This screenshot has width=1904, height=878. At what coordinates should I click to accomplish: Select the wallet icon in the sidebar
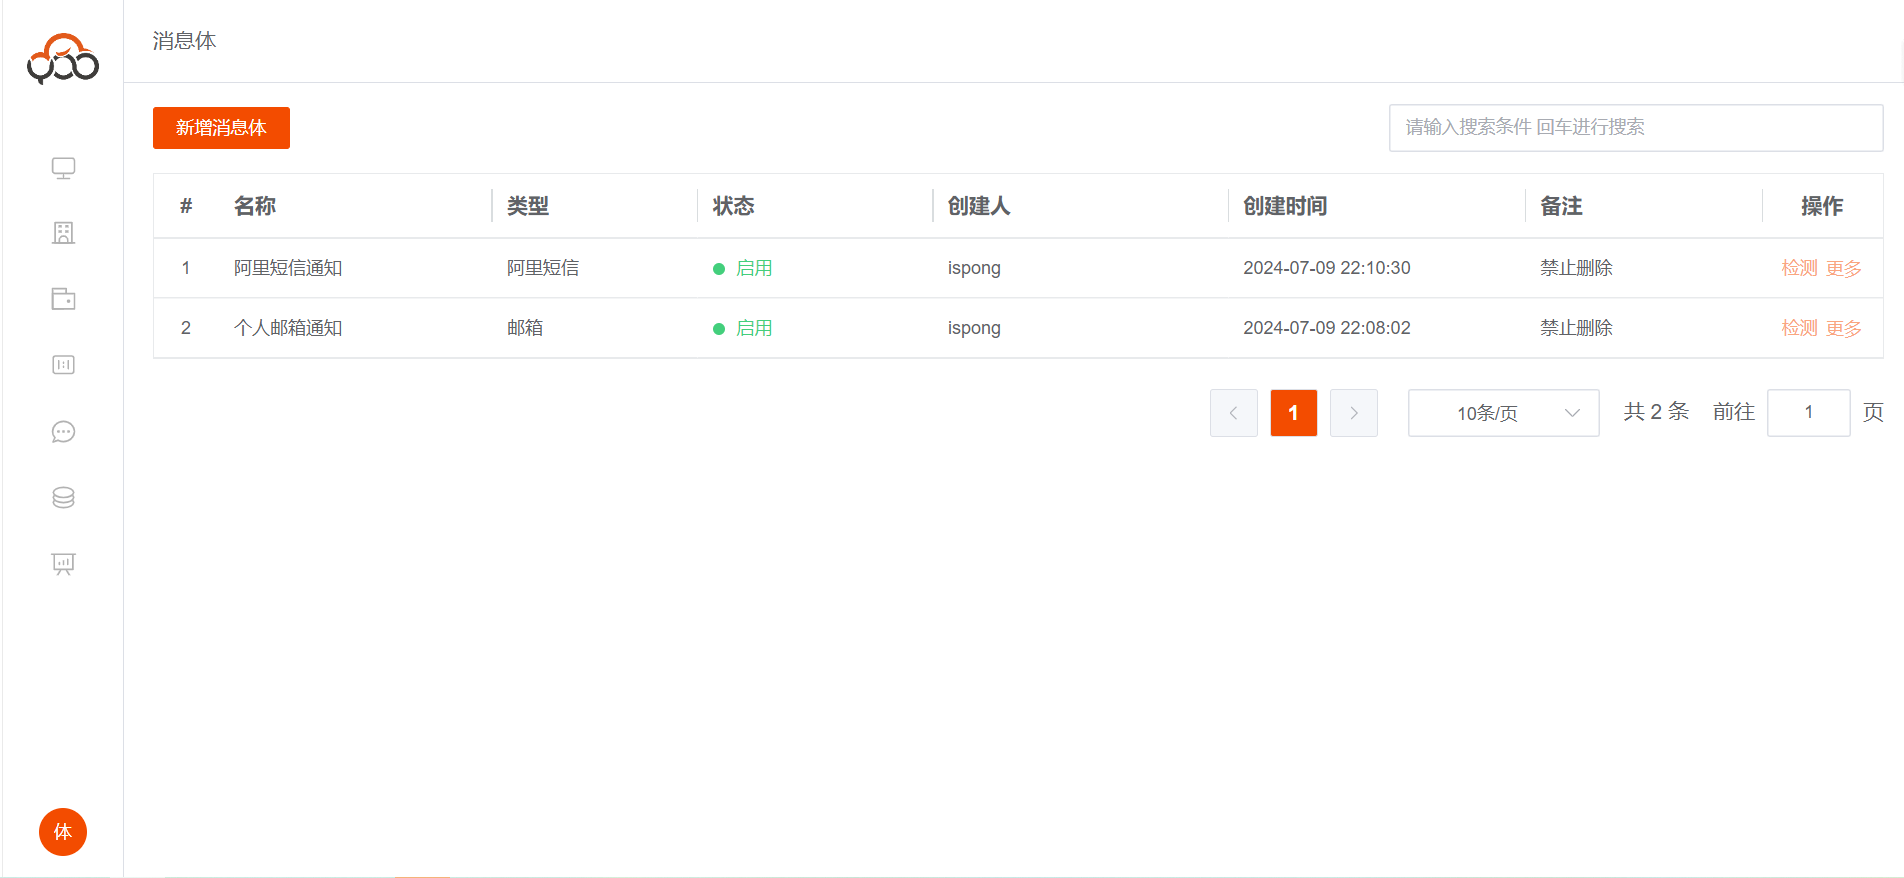tap(63, 299)
